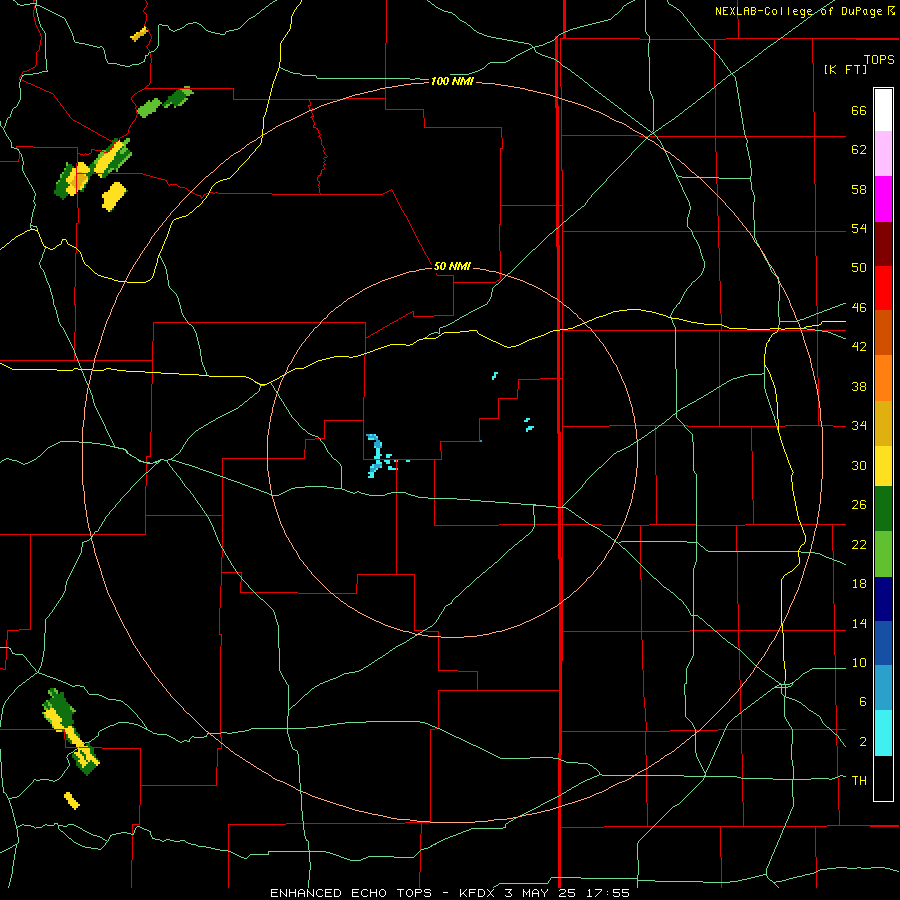Click the "26" legend value
Image resolution: width=900 pixels, height=900 pixels.
click(859, 505)
